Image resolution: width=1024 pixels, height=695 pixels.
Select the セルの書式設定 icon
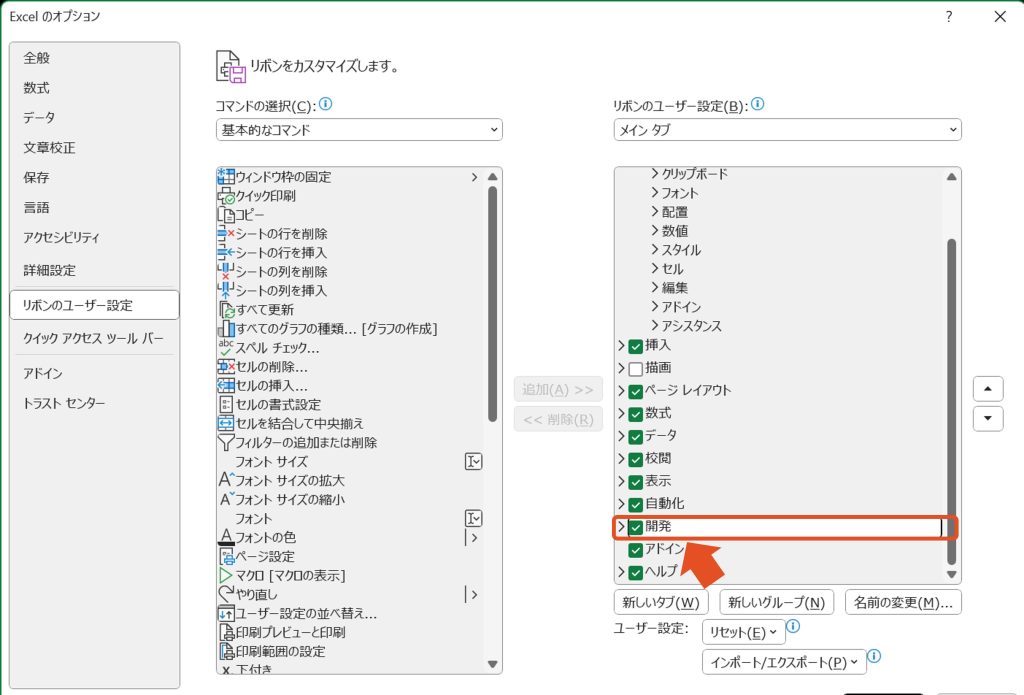click(x=226, y=404)
